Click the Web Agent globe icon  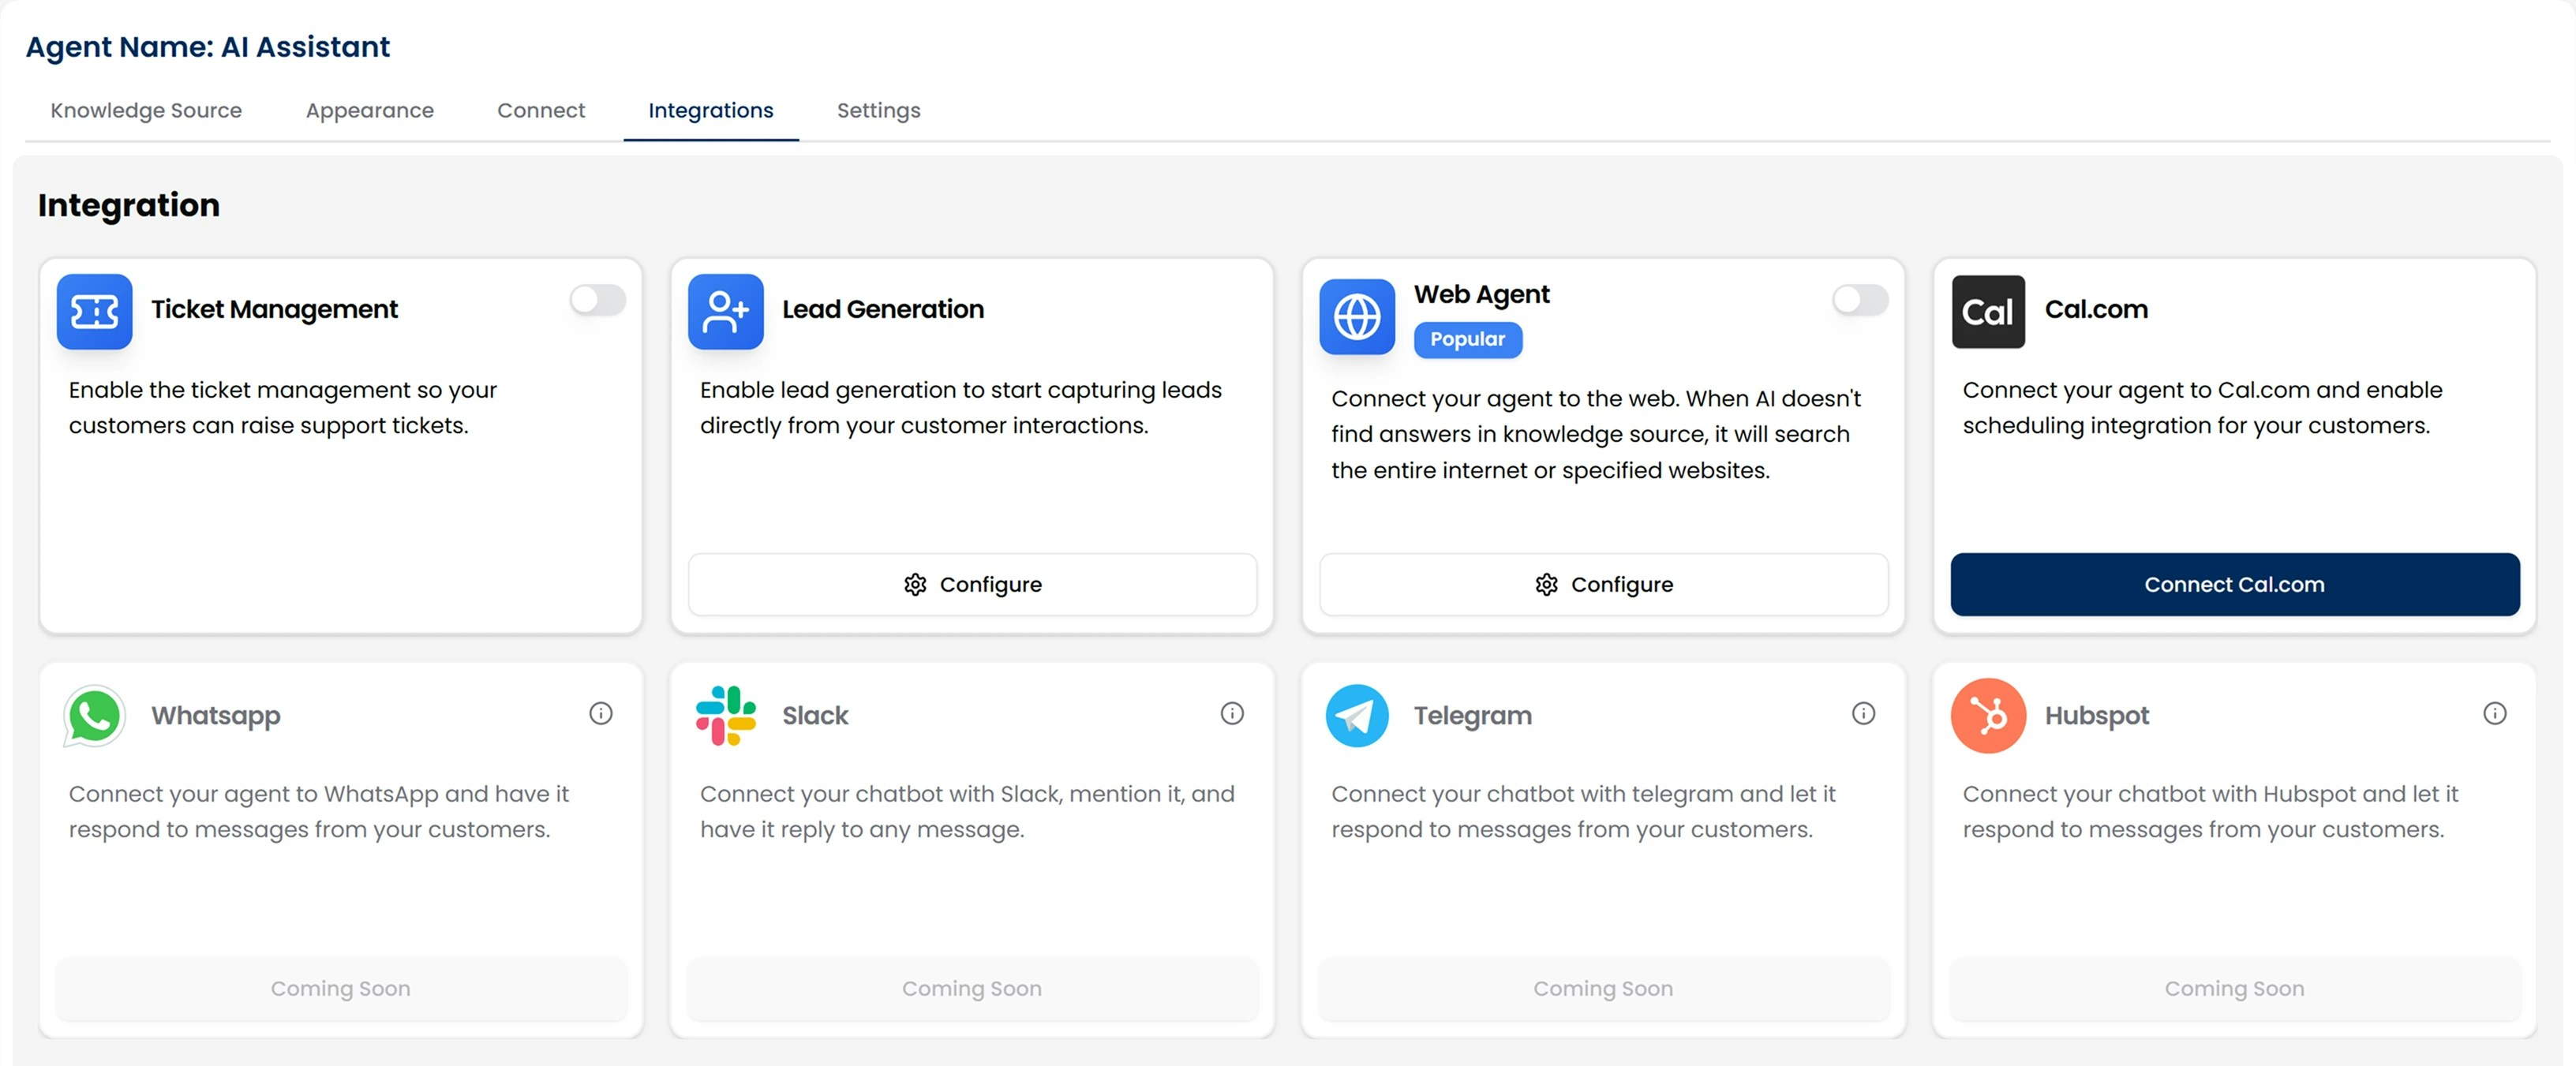1356,317
